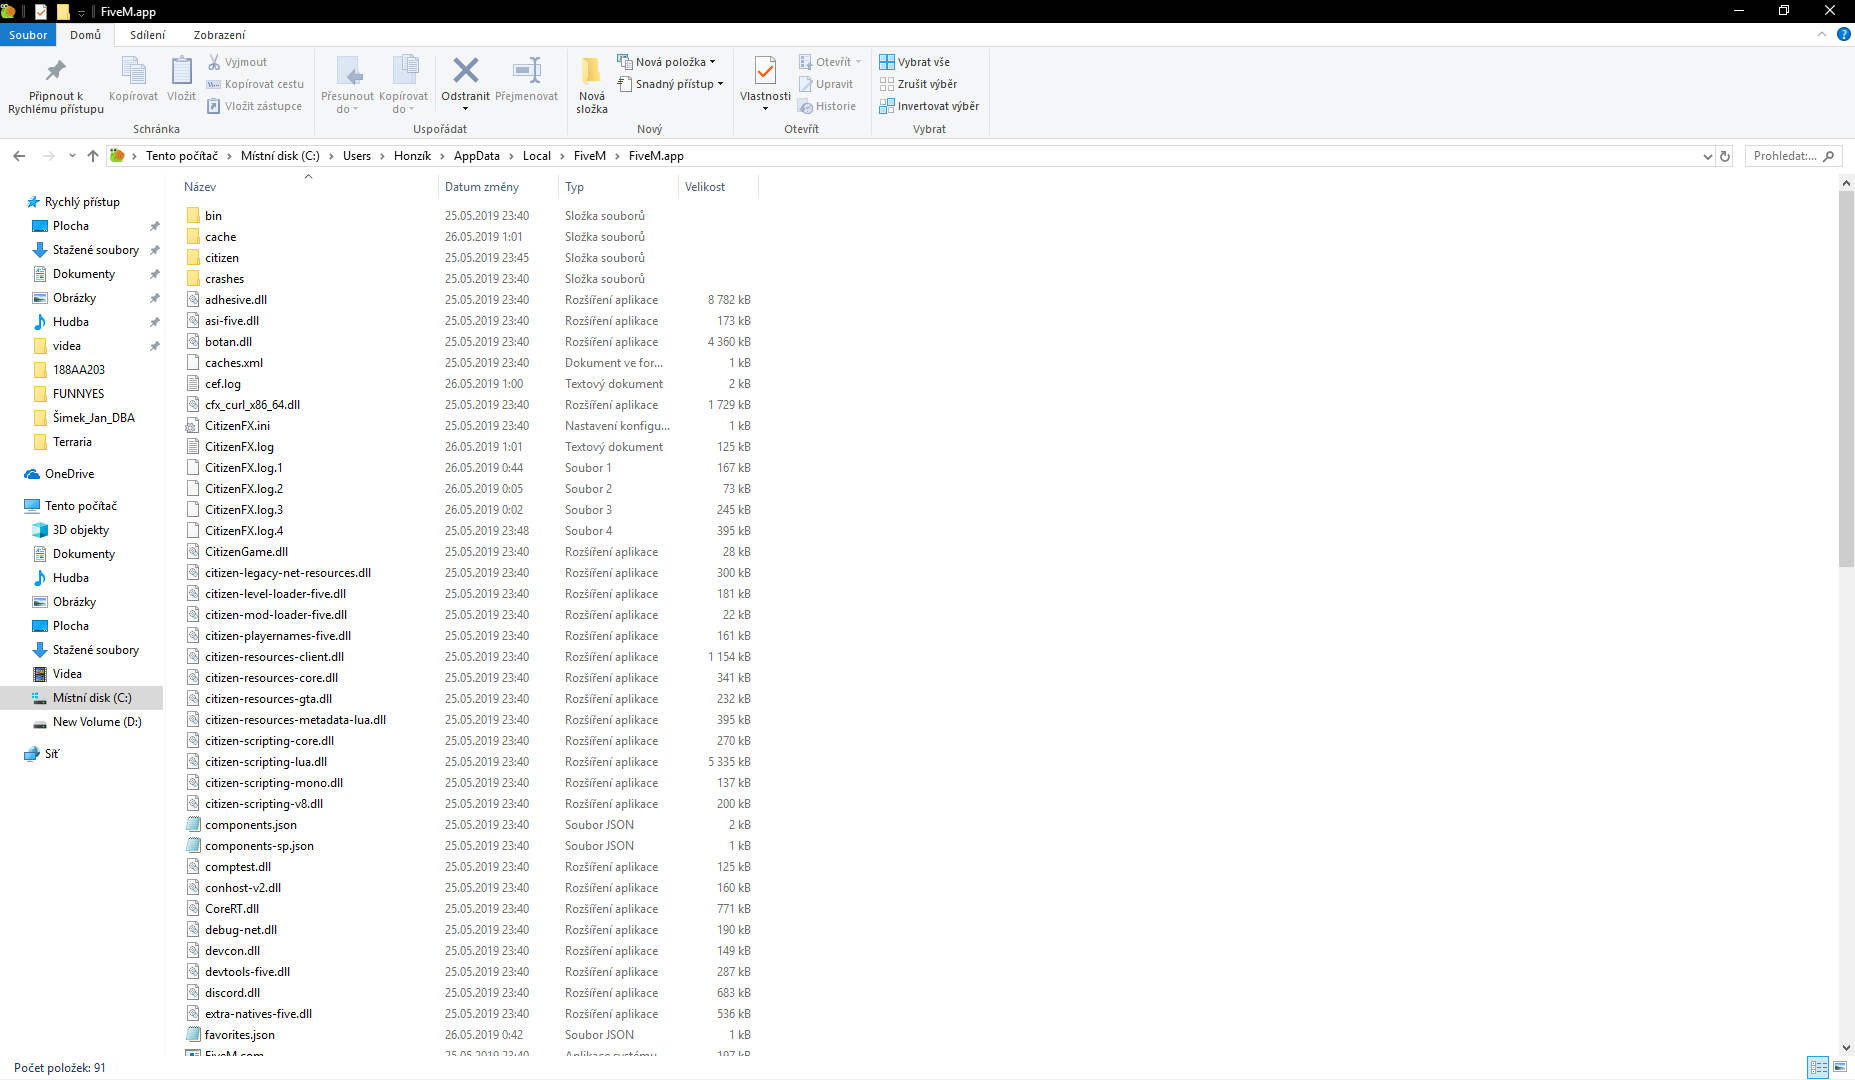This screenshot has width=1855, height=1080.
Task: Click Připnout k Rychlému přístupu pin icon
Action: click(56, 72)
